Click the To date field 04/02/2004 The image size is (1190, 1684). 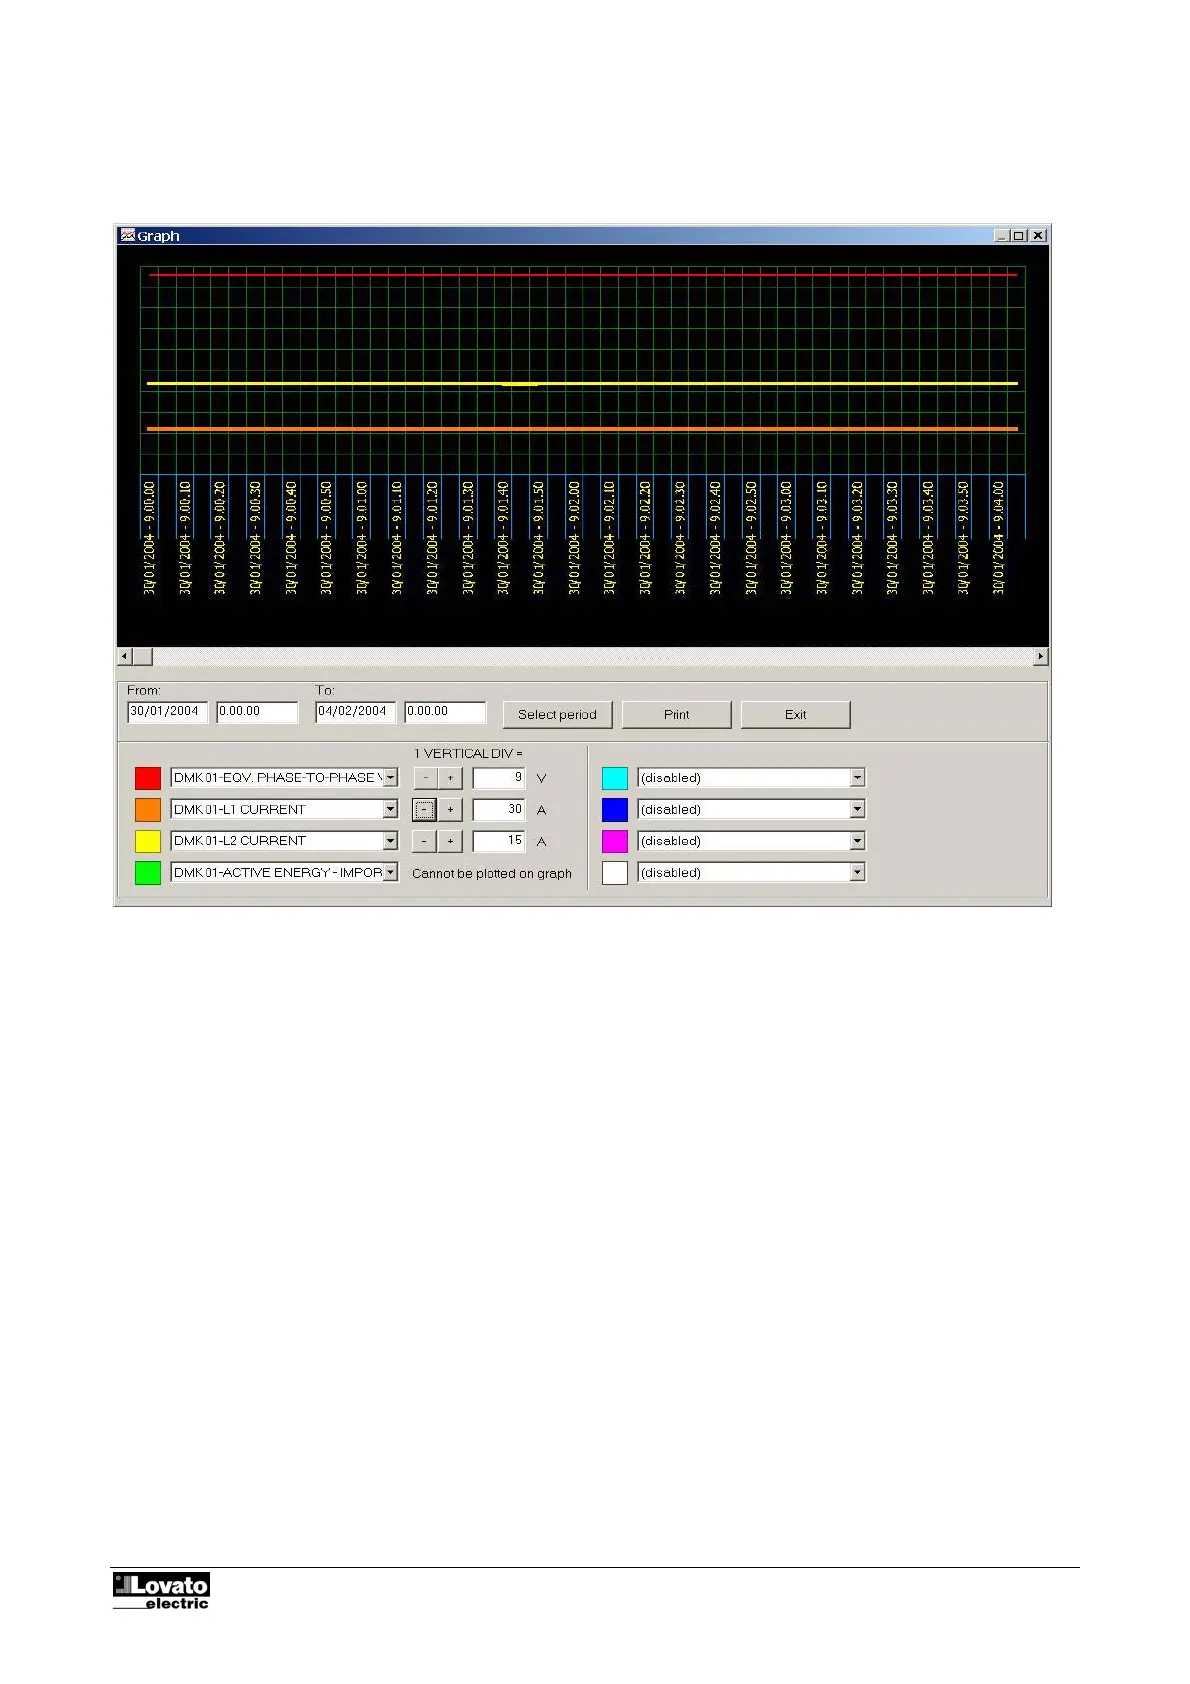356,712
